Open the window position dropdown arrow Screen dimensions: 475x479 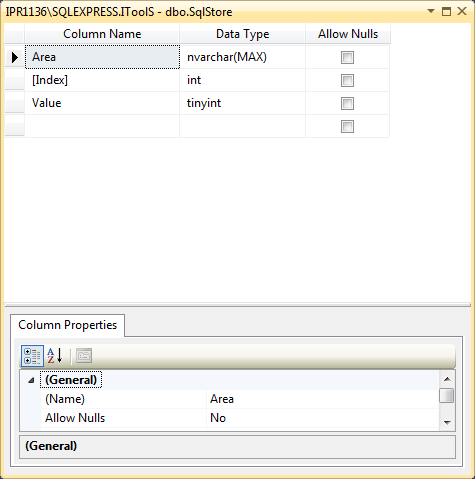coord(431,11)
